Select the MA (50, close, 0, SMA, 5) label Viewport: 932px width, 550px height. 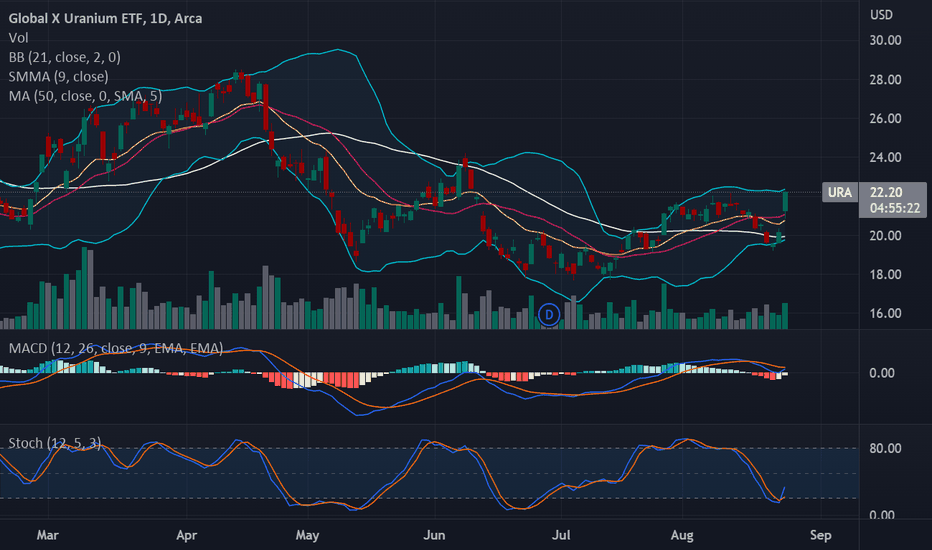pos(85,96)
